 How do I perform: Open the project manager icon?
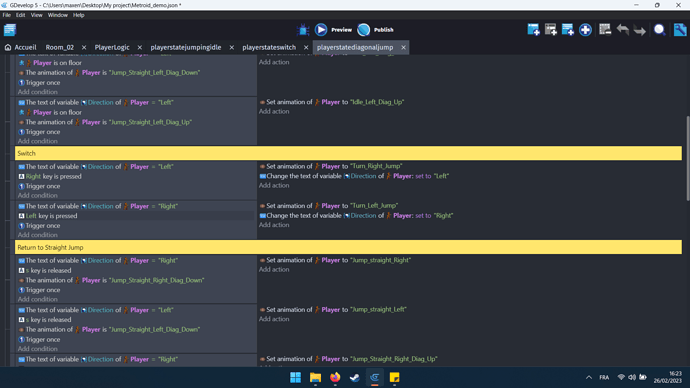tap(10, 30)
